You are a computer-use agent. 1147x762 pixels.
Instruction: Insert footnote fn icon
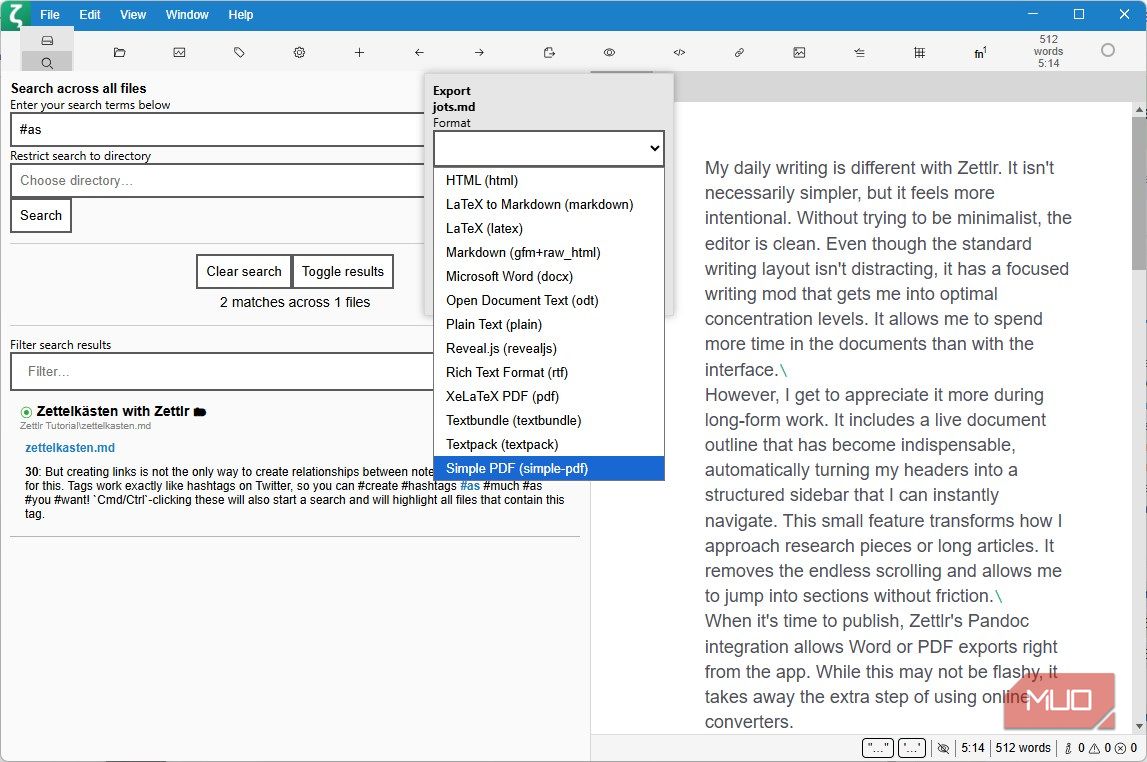[x=980, y=53]
